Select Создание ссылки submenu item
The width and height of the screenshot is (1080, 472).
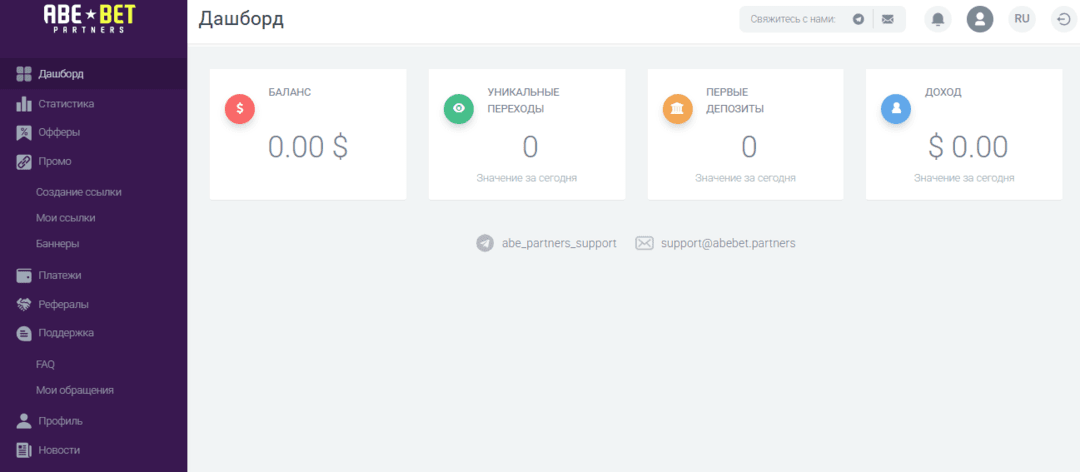click(x=79, y=192)
